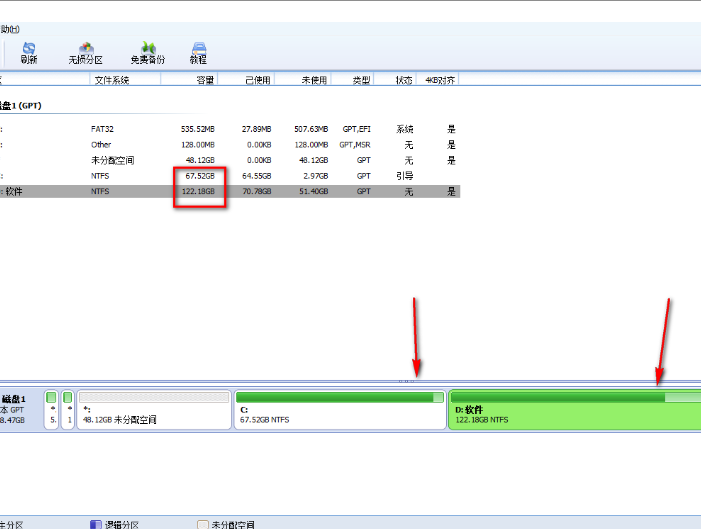Select the first small EFI partition block

click(51, 410)
